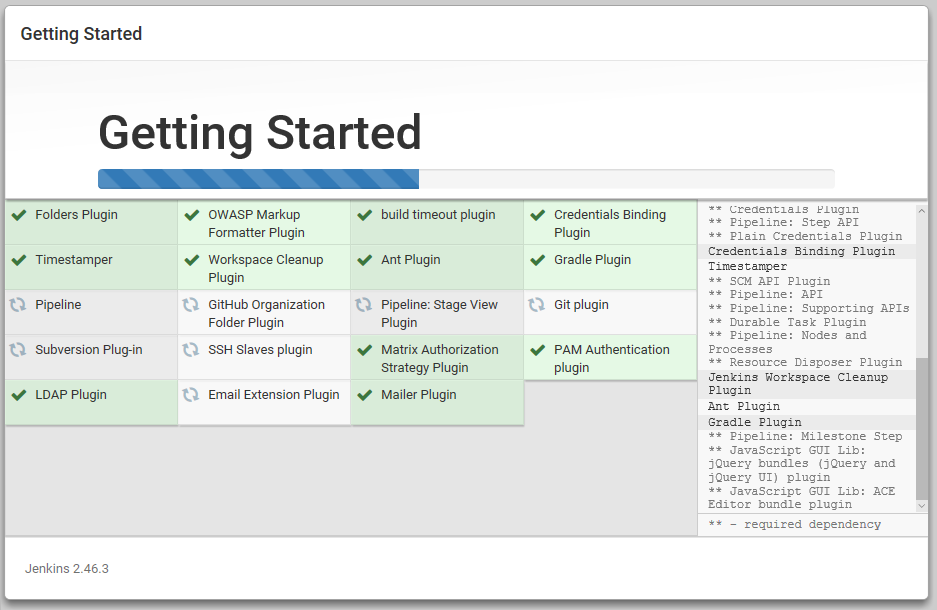Viewport: 937px width, 610px height.
Task: Click the Subversion Plug-in label
Action: coord(88,350)
